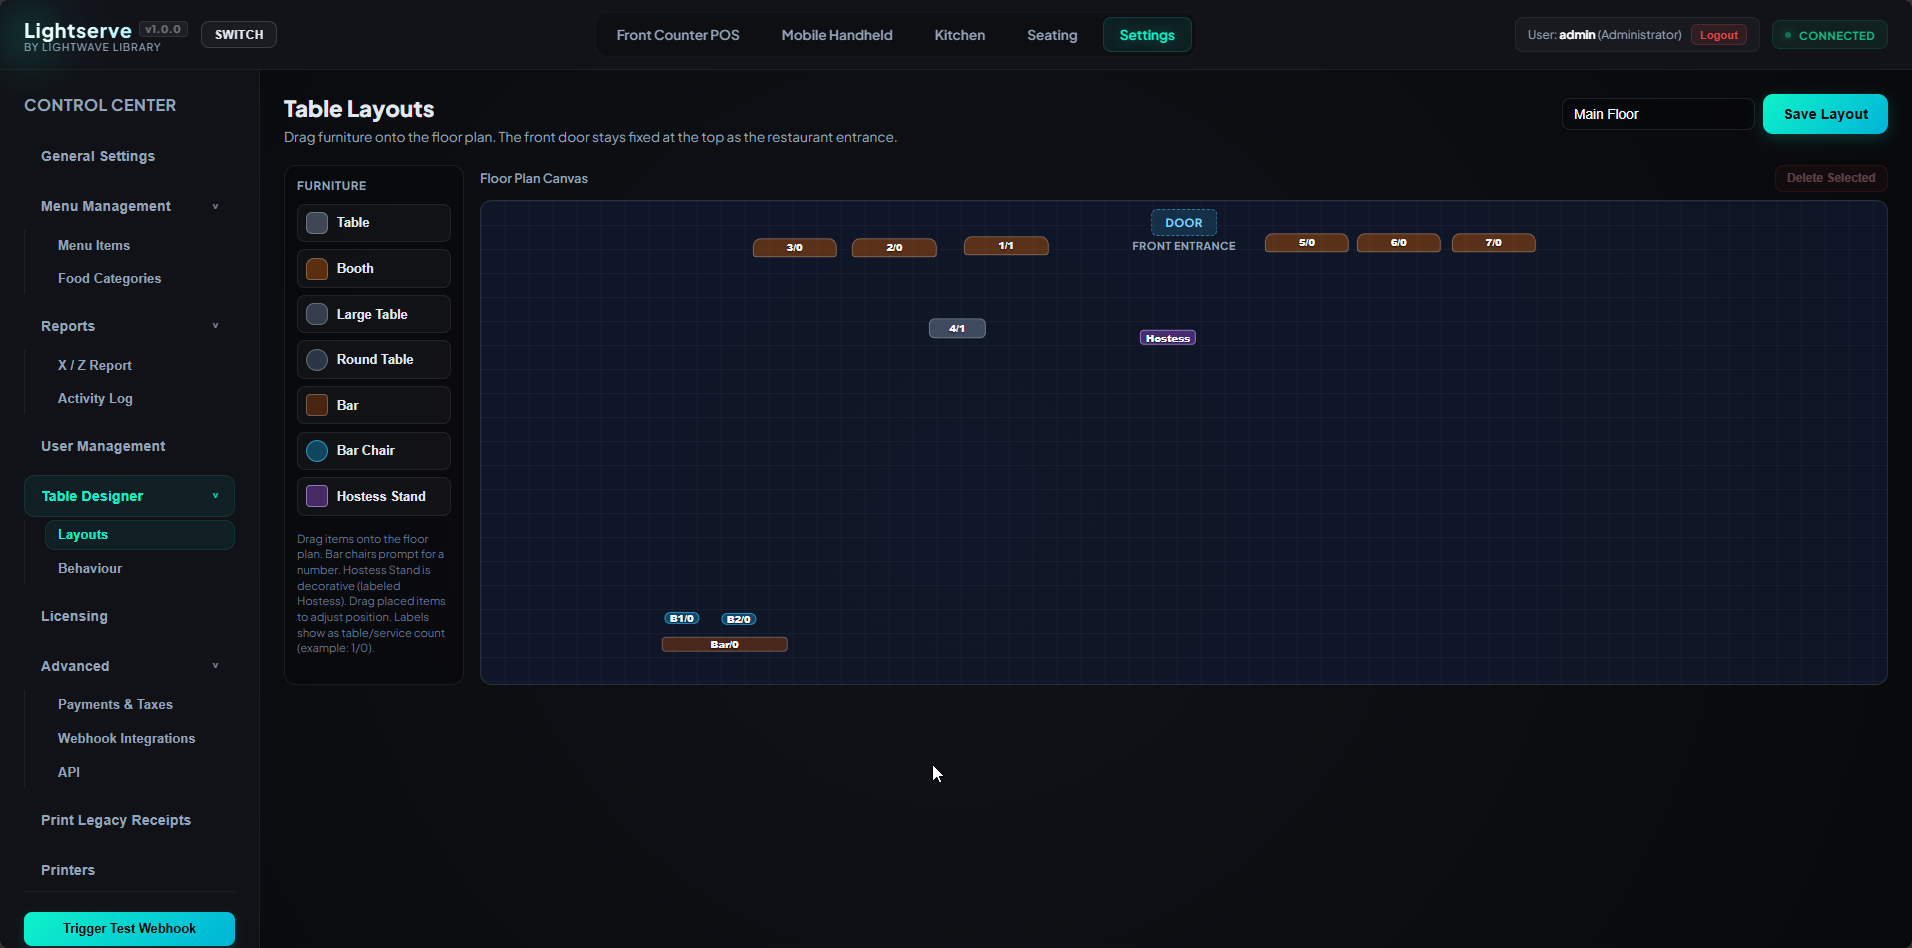Go to the Seating tab
The height and width of the screenshot is (948, 1912).
click(x=1052, y=35)
